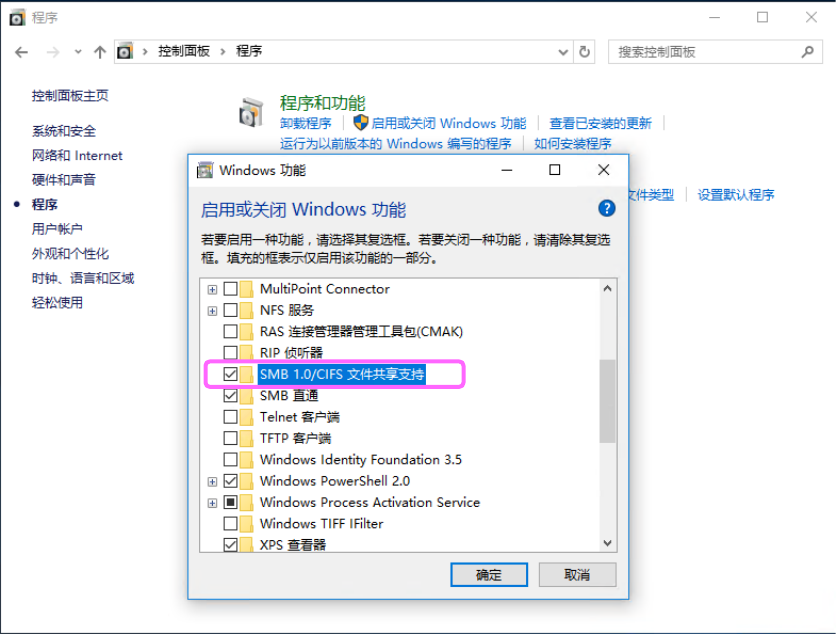Select Hardware and Sound in the sidebar
836x634 pixels.
pos(64,180)
